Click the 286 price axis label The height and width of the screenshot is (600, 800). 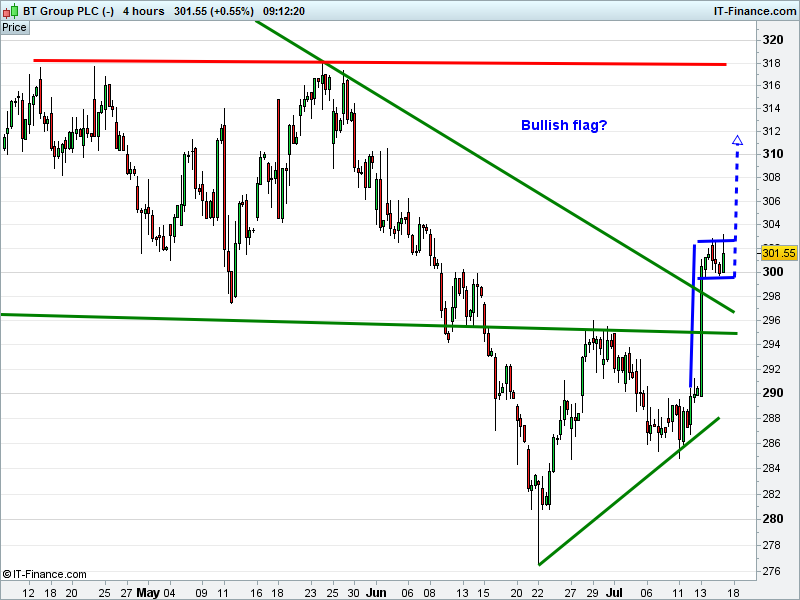(771, 443)
